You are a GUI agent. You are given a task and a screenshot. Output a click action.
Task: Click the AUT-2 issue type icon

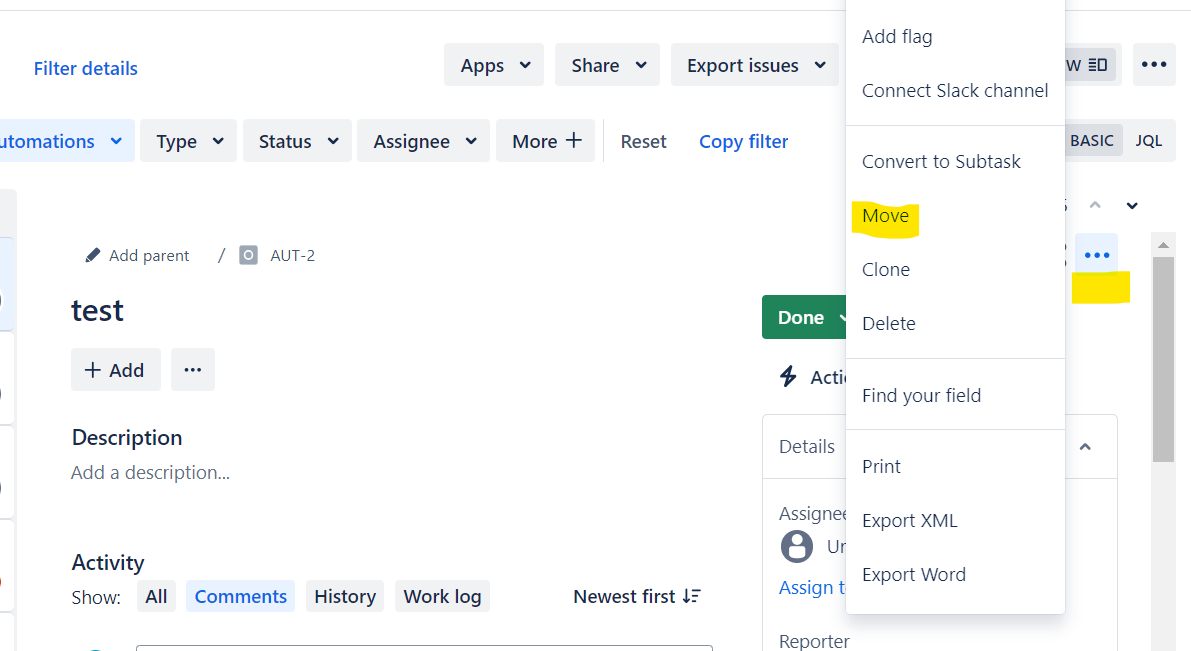pyautogui.click(x=248, y=255)
